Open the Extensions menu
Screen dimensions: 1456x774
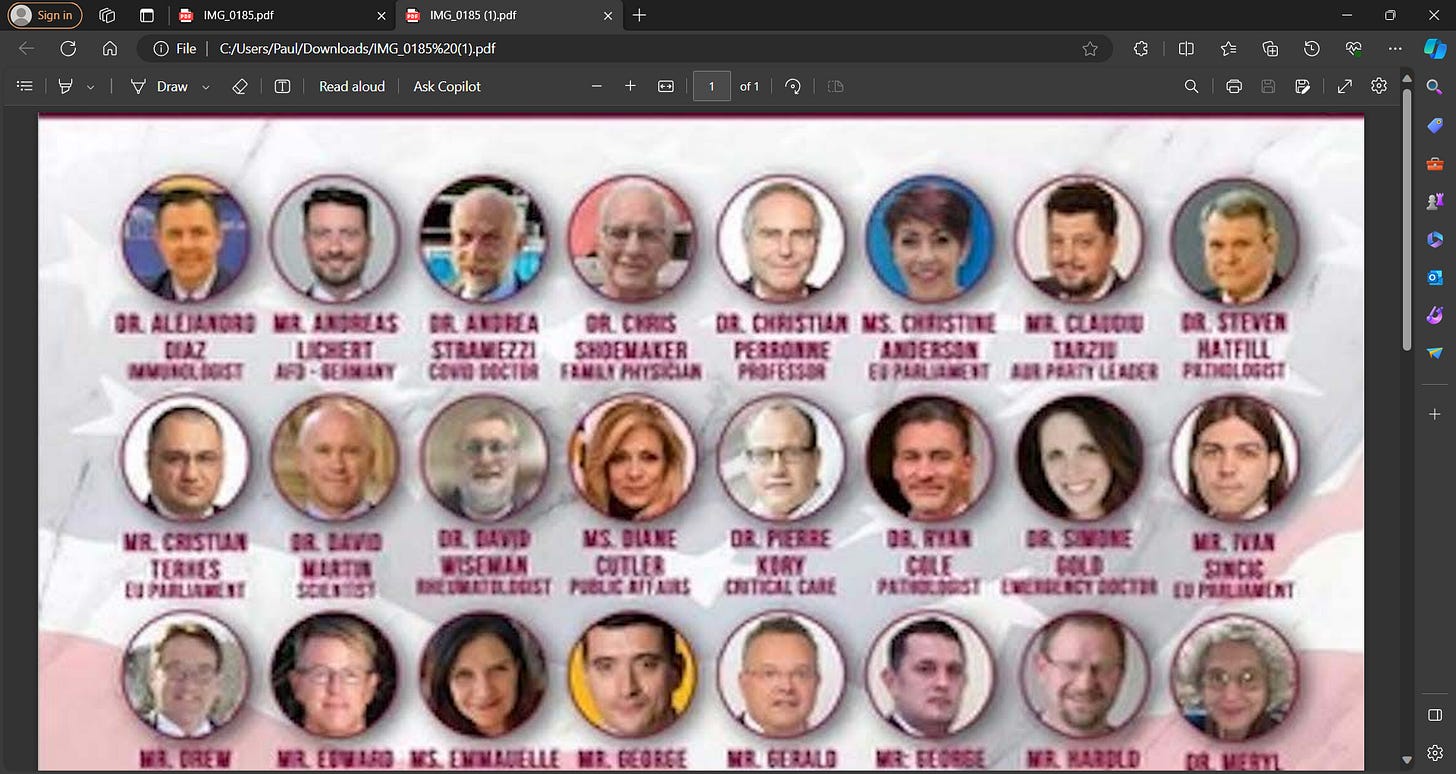[1141, 48]
